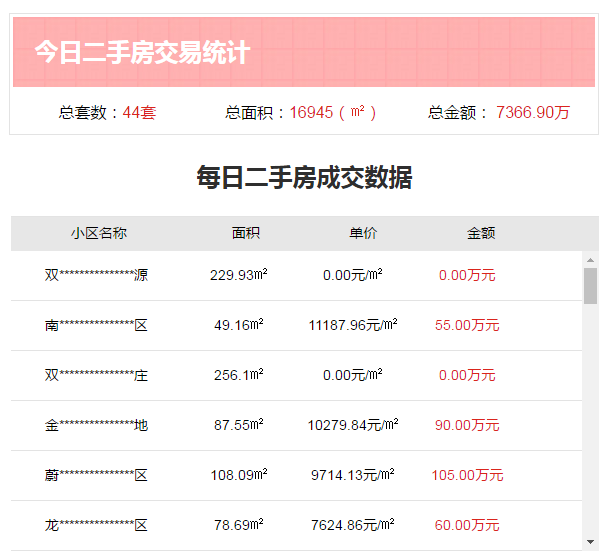604x556 pixels.
Task: Select the row name 金***地
Action: 96,425
